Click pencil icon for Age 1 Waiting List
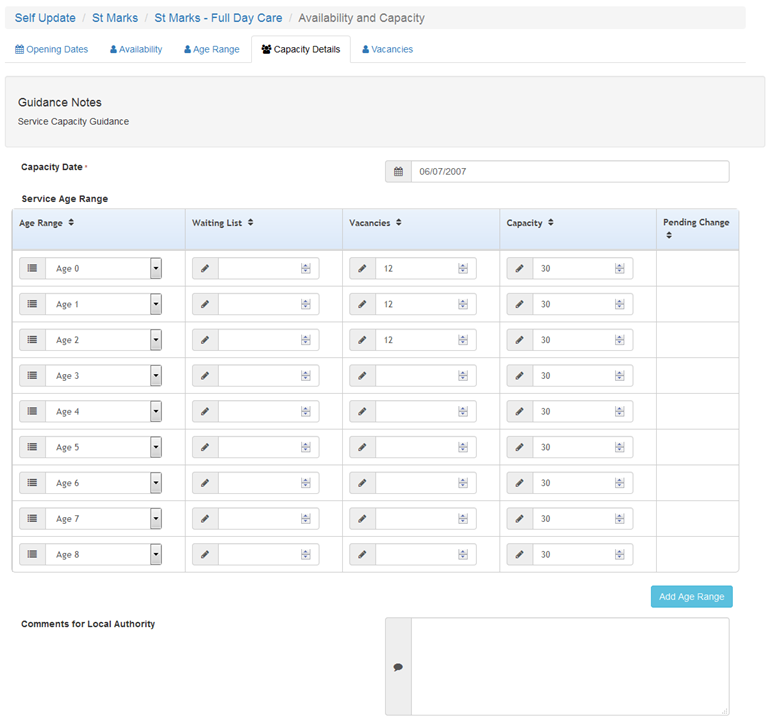 [x=205, y=304]
